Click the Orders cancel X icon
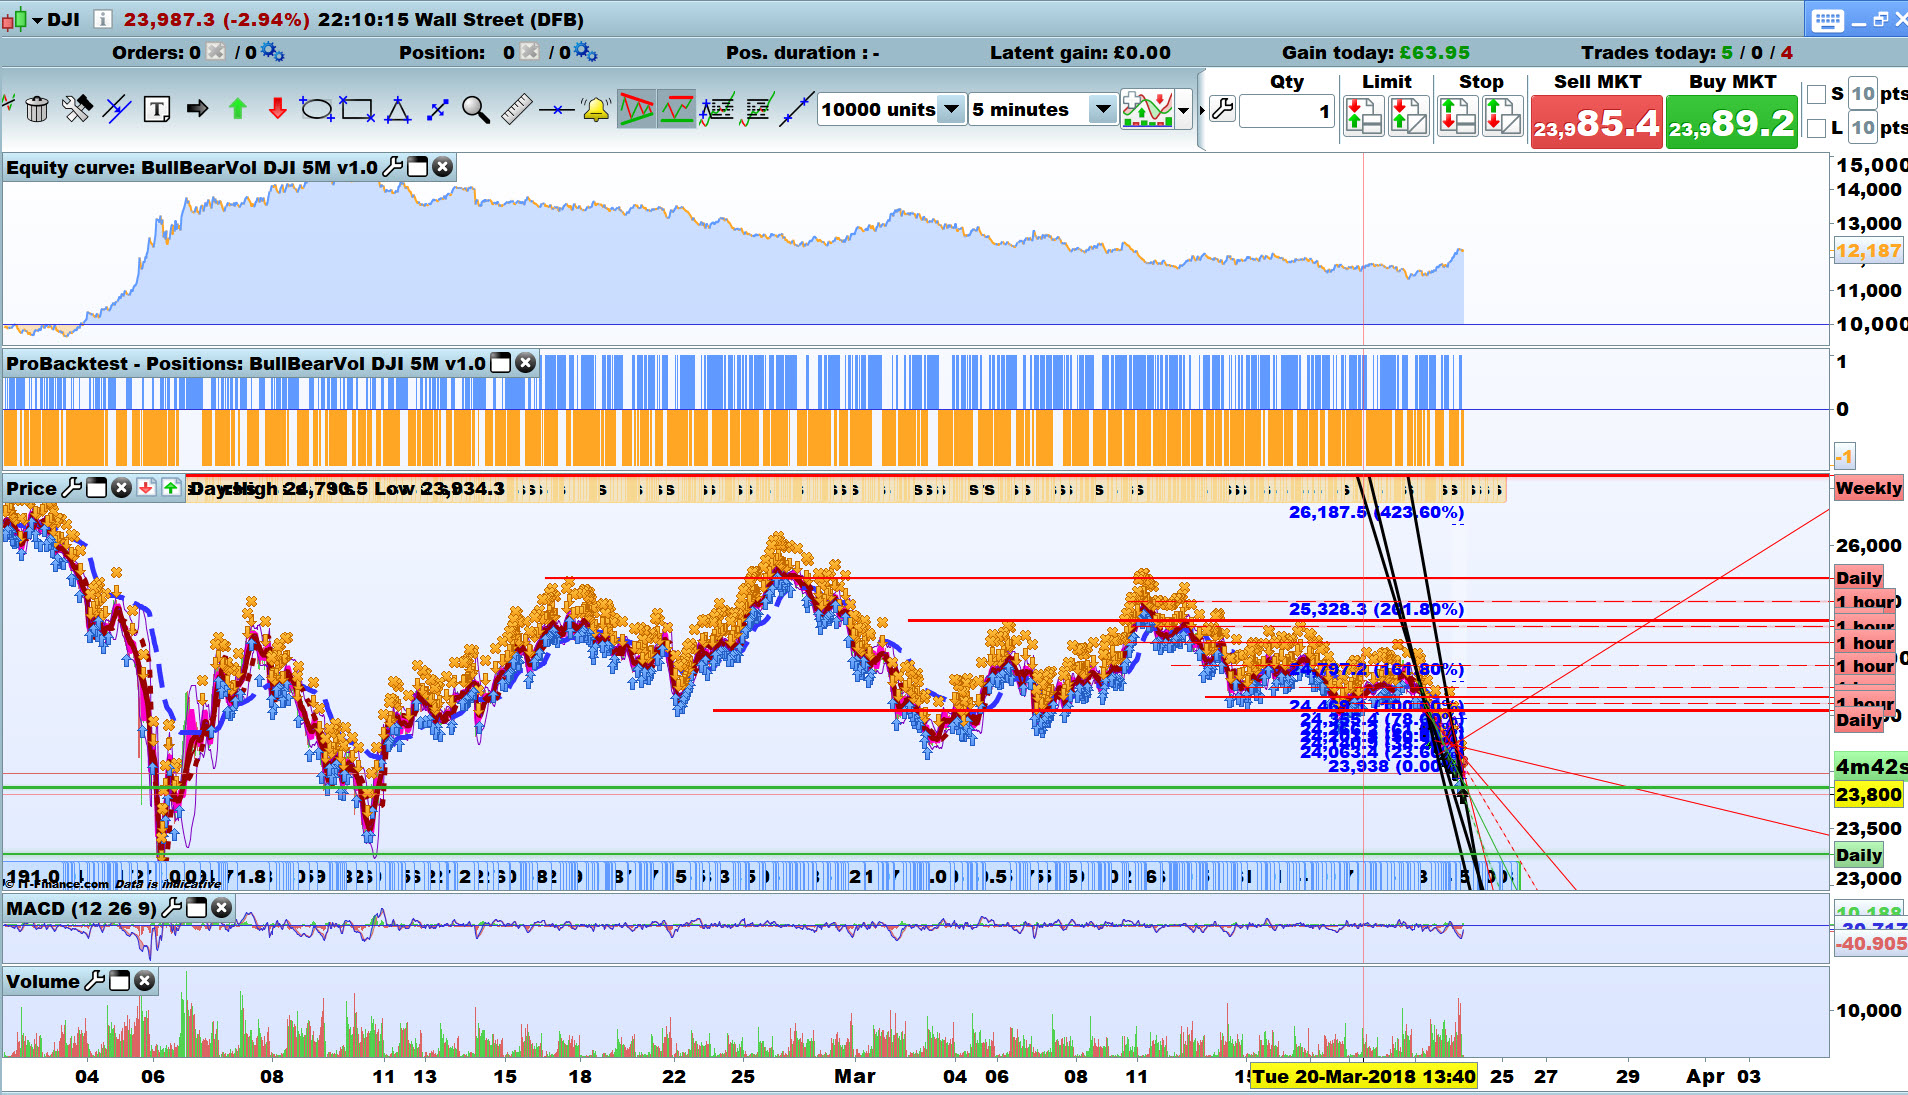Screen dimensions: 1908x1095 (x=216, y=52)
